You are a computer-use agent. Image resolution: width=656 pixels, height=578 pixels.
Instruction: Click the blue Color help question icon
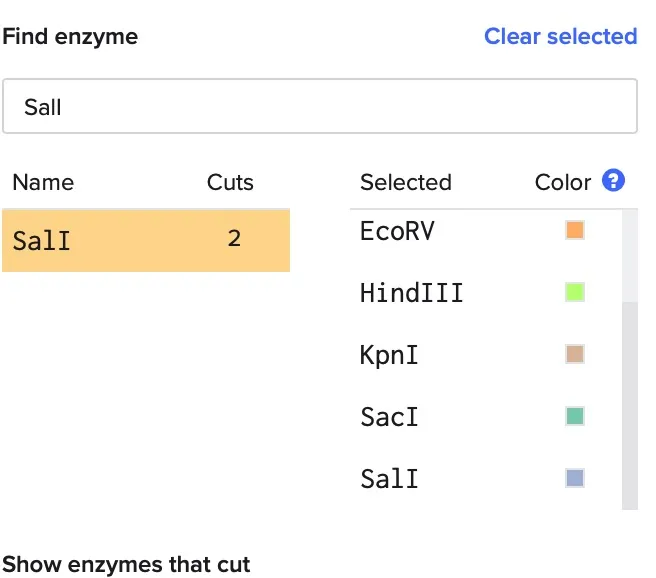[614, 181]
